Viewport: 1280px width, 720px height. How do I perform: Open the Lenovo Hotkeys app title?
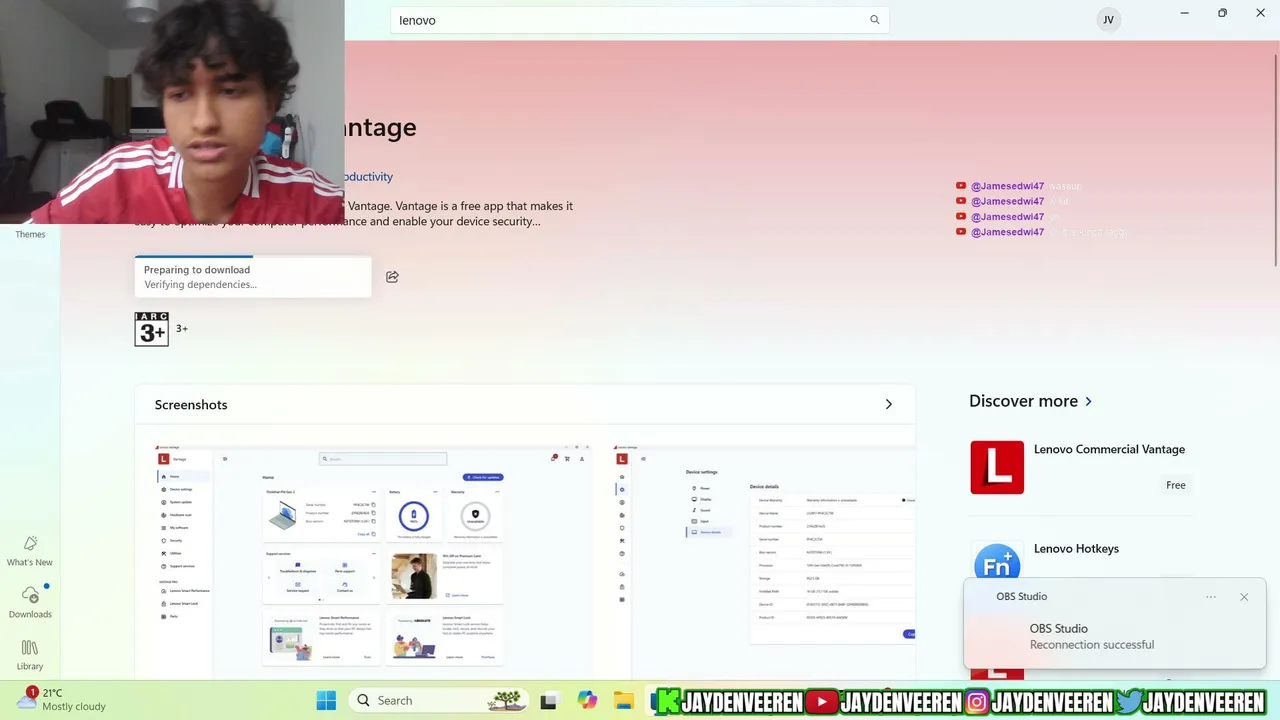tap(1076, 548)
